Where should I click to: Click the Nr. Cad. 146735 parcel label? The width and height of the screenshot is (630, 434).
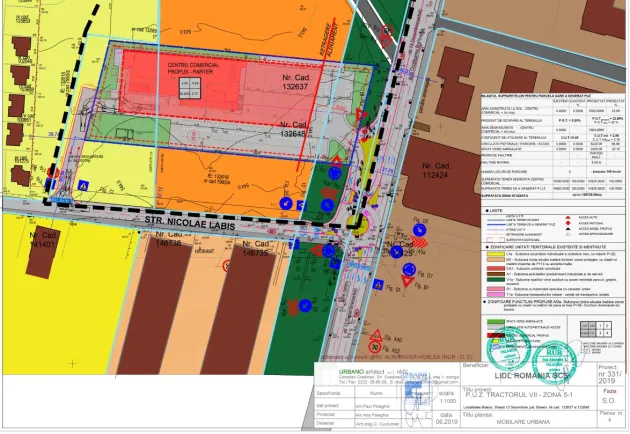coord(256,248)
